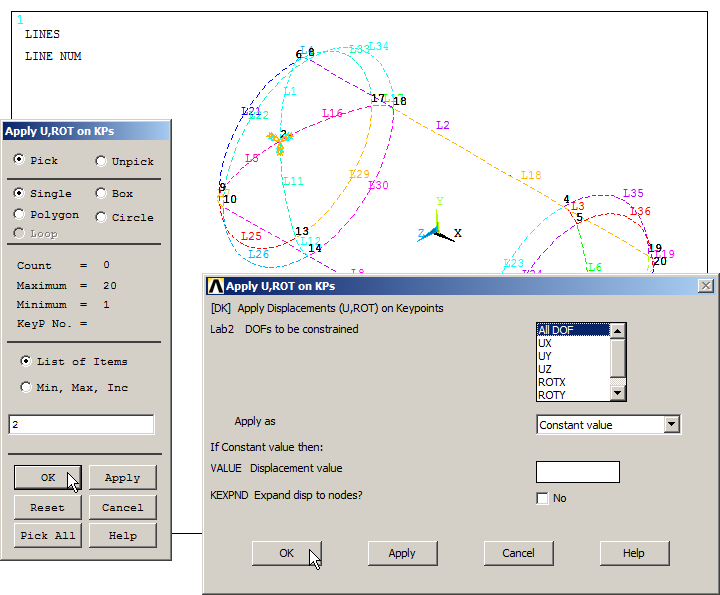This screenshot has width=720, height=595.
Task: Click keypoint number 13 in the viewport
Action: (x=302, y=231)
